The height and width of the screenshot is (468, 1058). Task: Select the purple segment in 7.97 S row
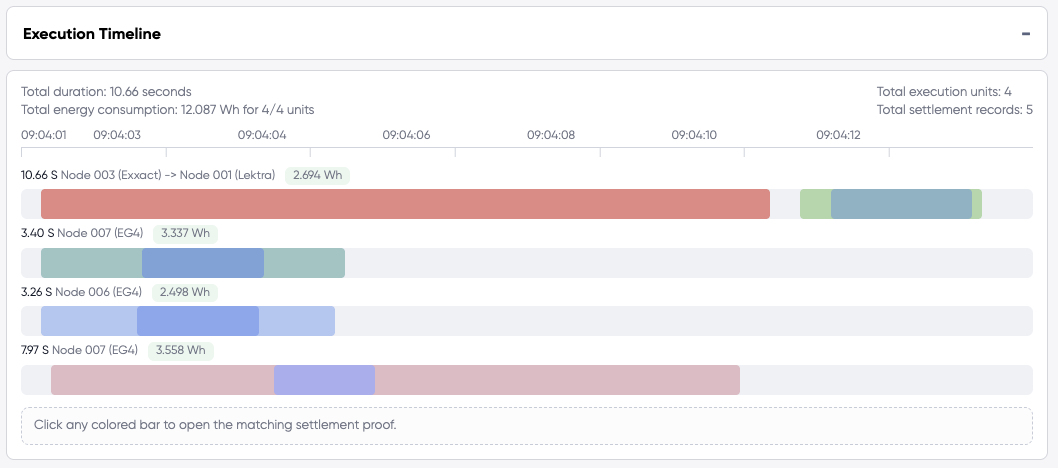click(324, 380)
